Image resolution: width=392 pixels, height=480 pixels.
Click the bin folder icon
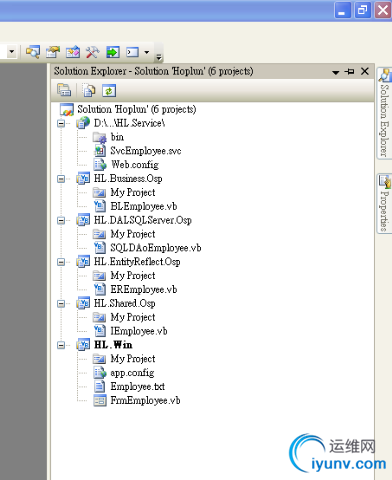(100, 137)
